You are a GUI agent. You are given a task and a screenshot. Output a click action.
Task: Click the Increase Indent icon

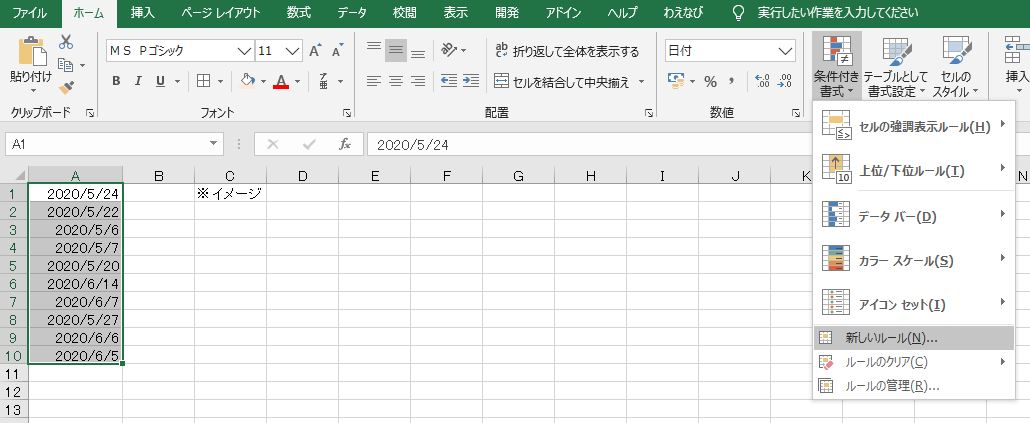coord(471,81)
